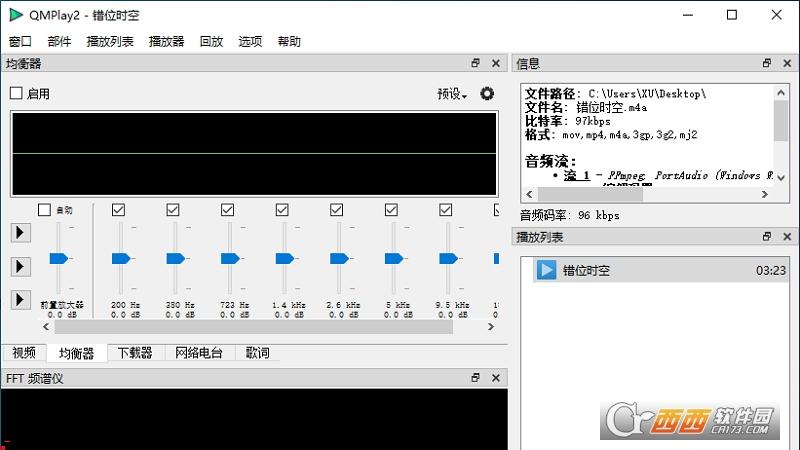800x450 pixels.
Task: Click the 5 kHz slider handle
Action: click(394, 259)
